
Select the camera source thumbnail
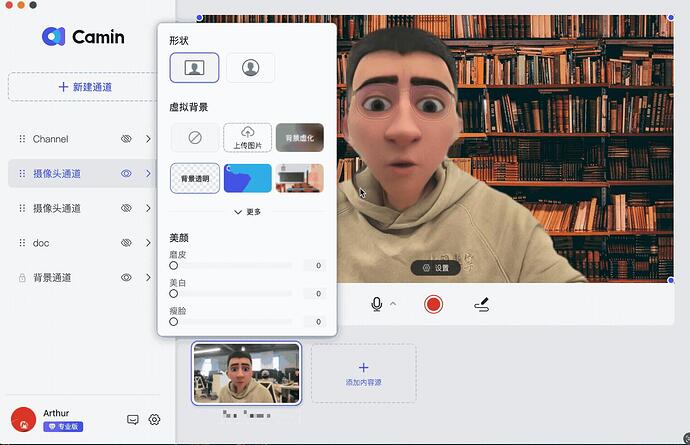[x=246, y=373]
